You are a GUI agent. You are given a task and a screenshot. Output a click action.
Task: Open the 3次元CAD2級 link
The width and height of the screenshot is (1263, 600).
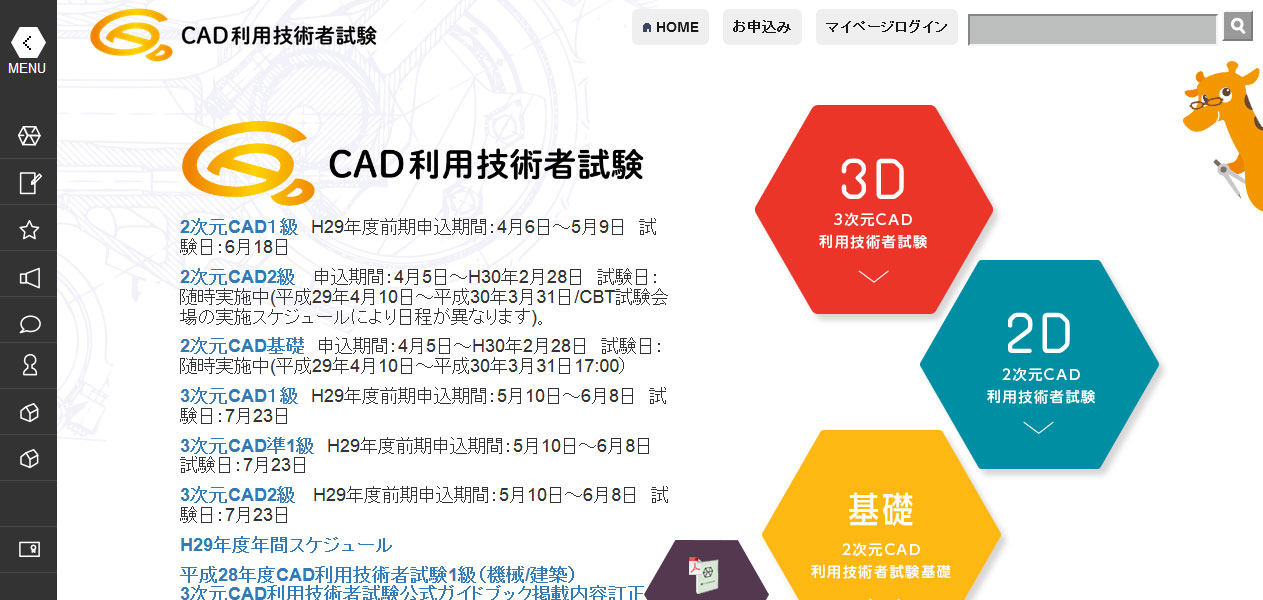coord(238,495)
